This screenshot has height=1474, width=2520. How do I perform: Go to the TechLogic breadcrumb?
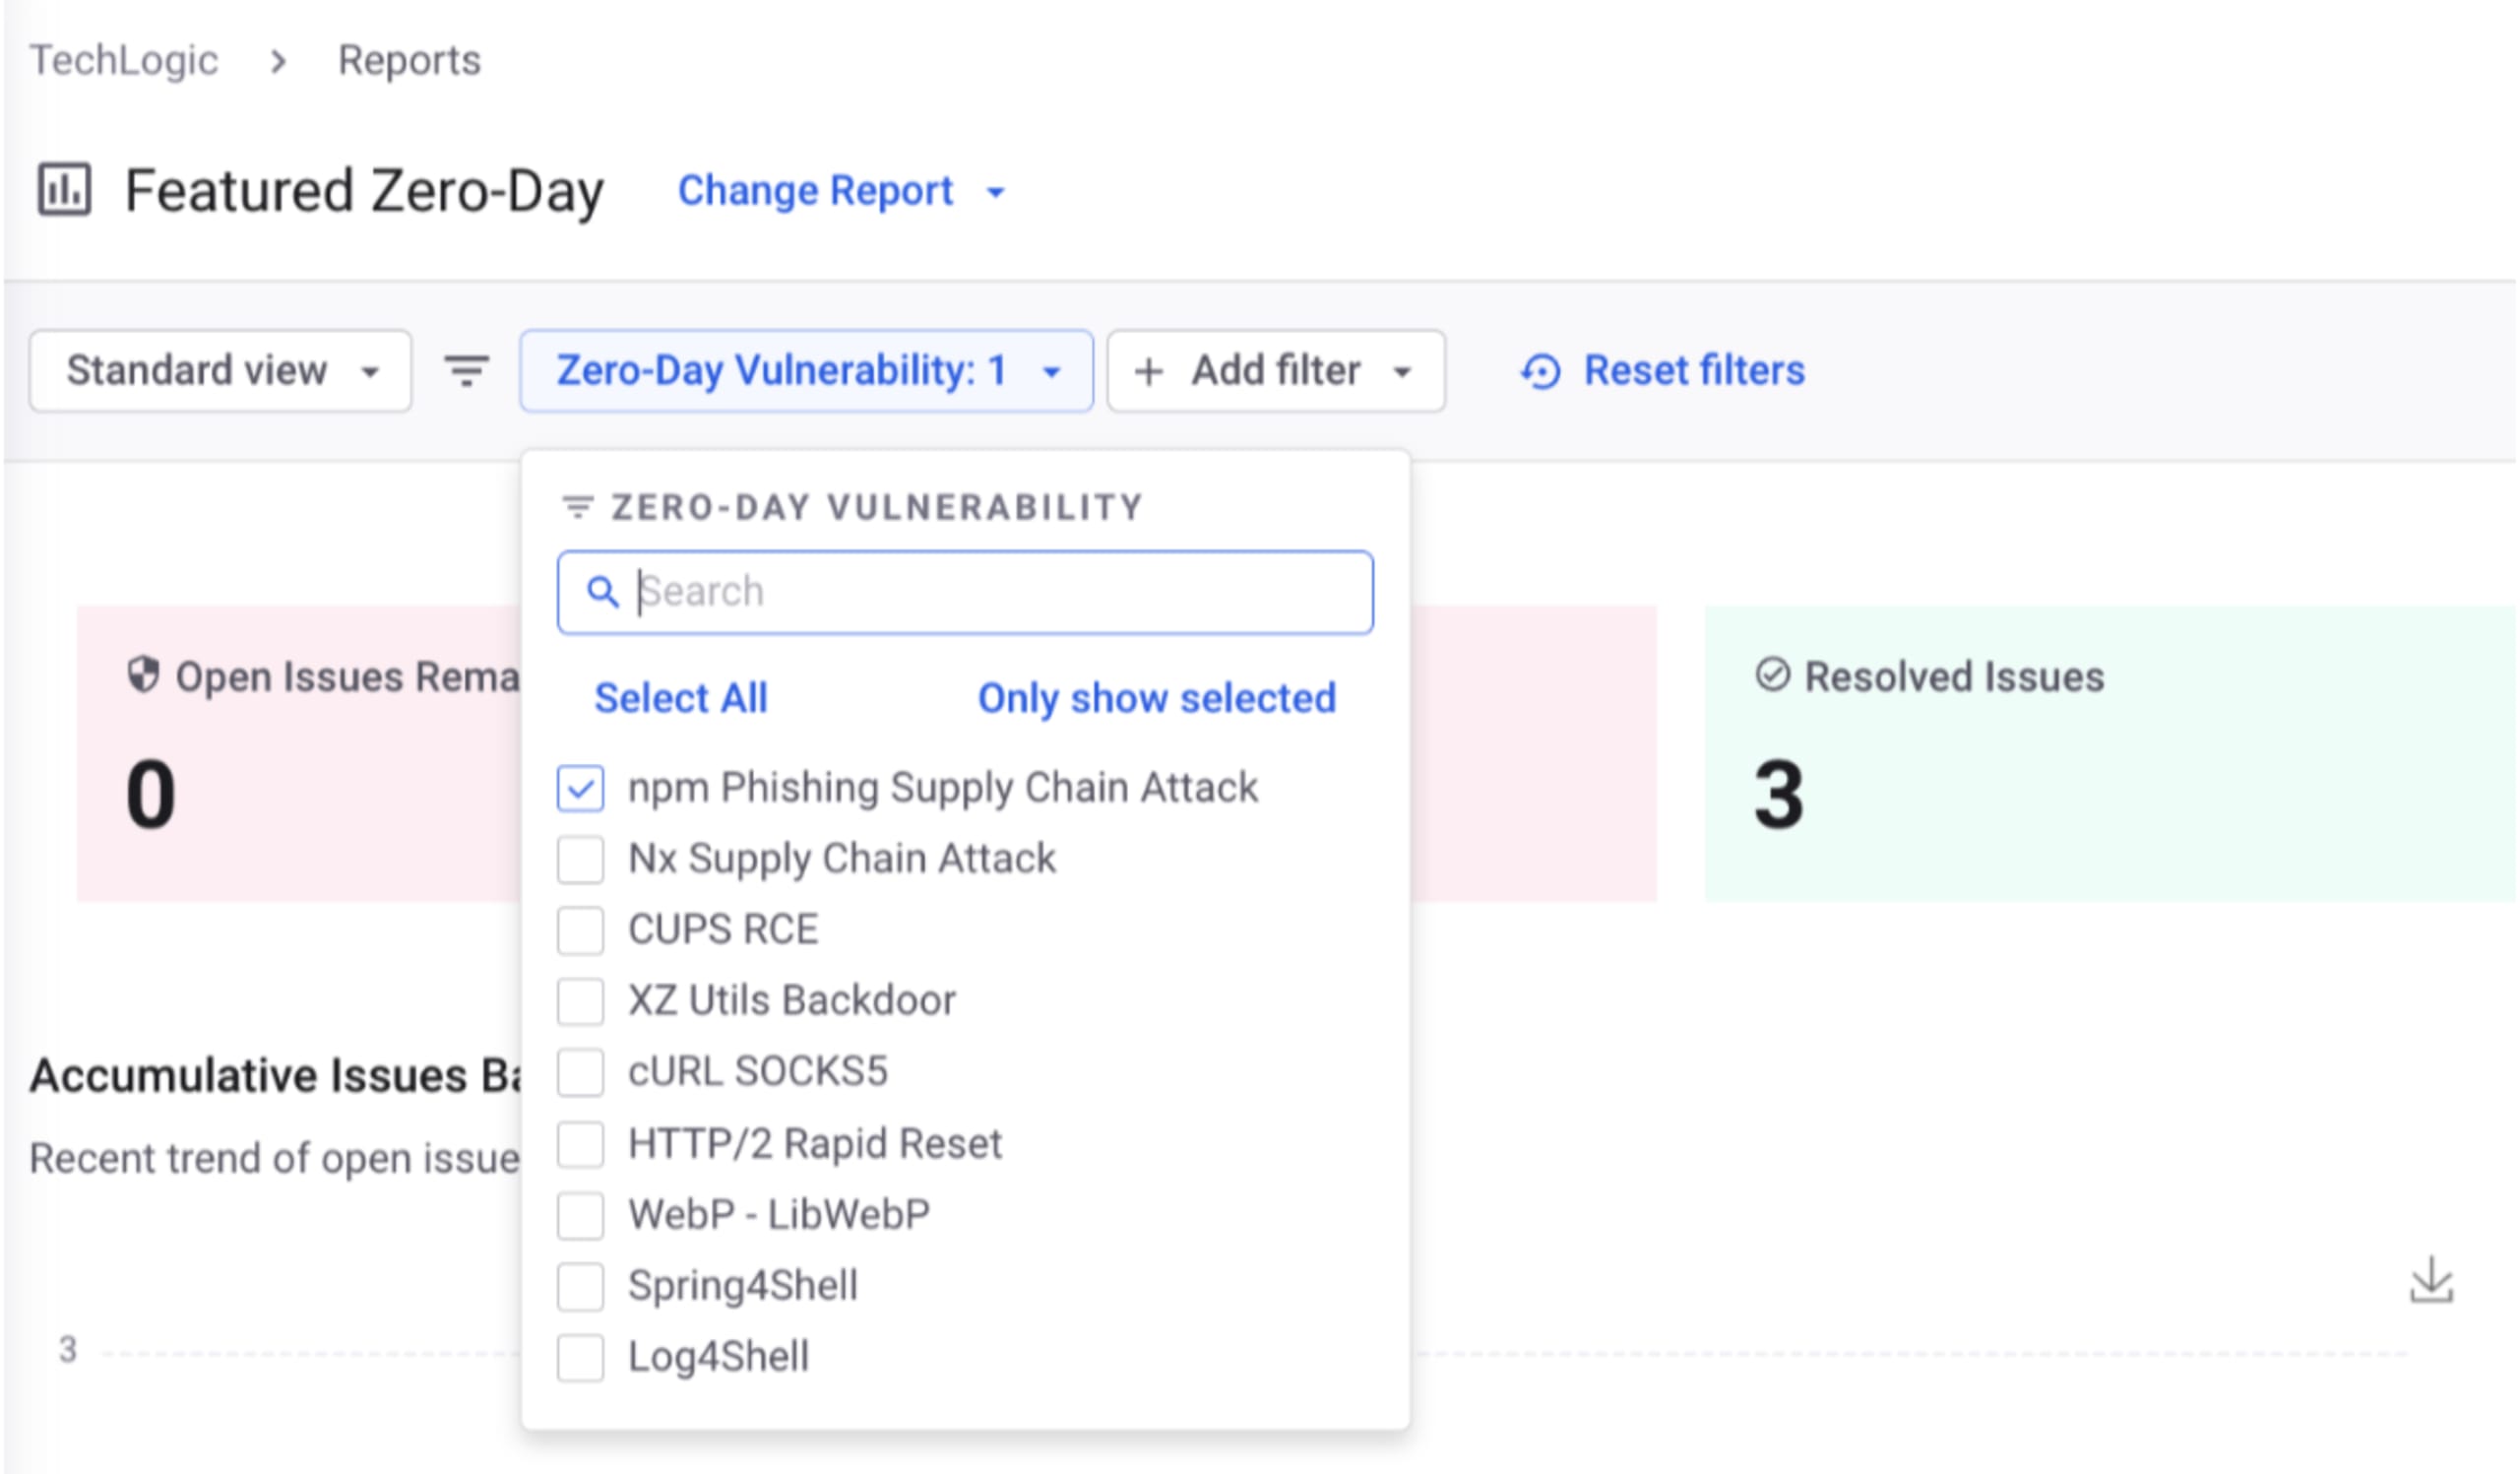coord(124,60)
